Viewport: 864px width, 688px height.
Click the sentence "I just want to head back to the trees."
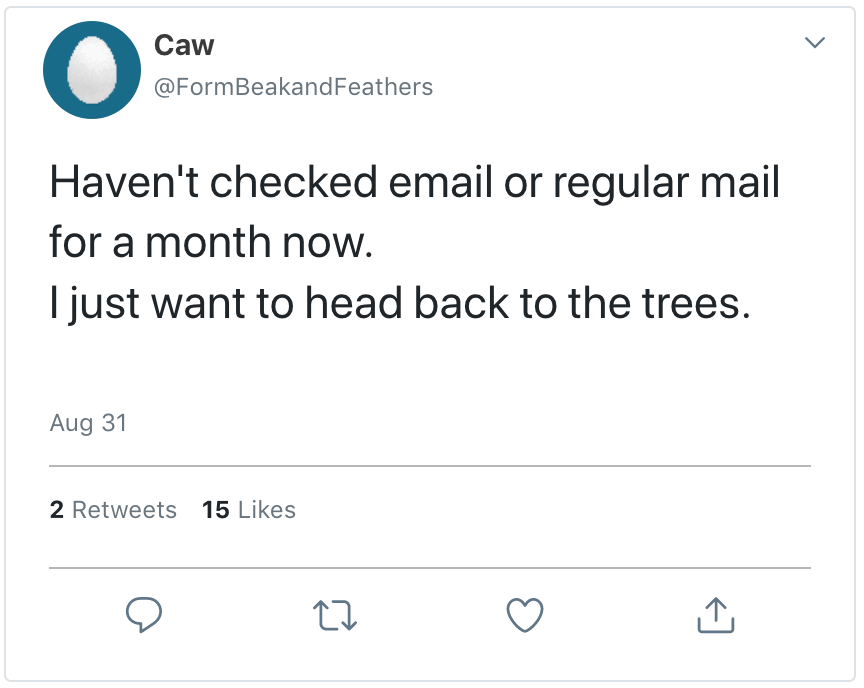click(399, 304)
